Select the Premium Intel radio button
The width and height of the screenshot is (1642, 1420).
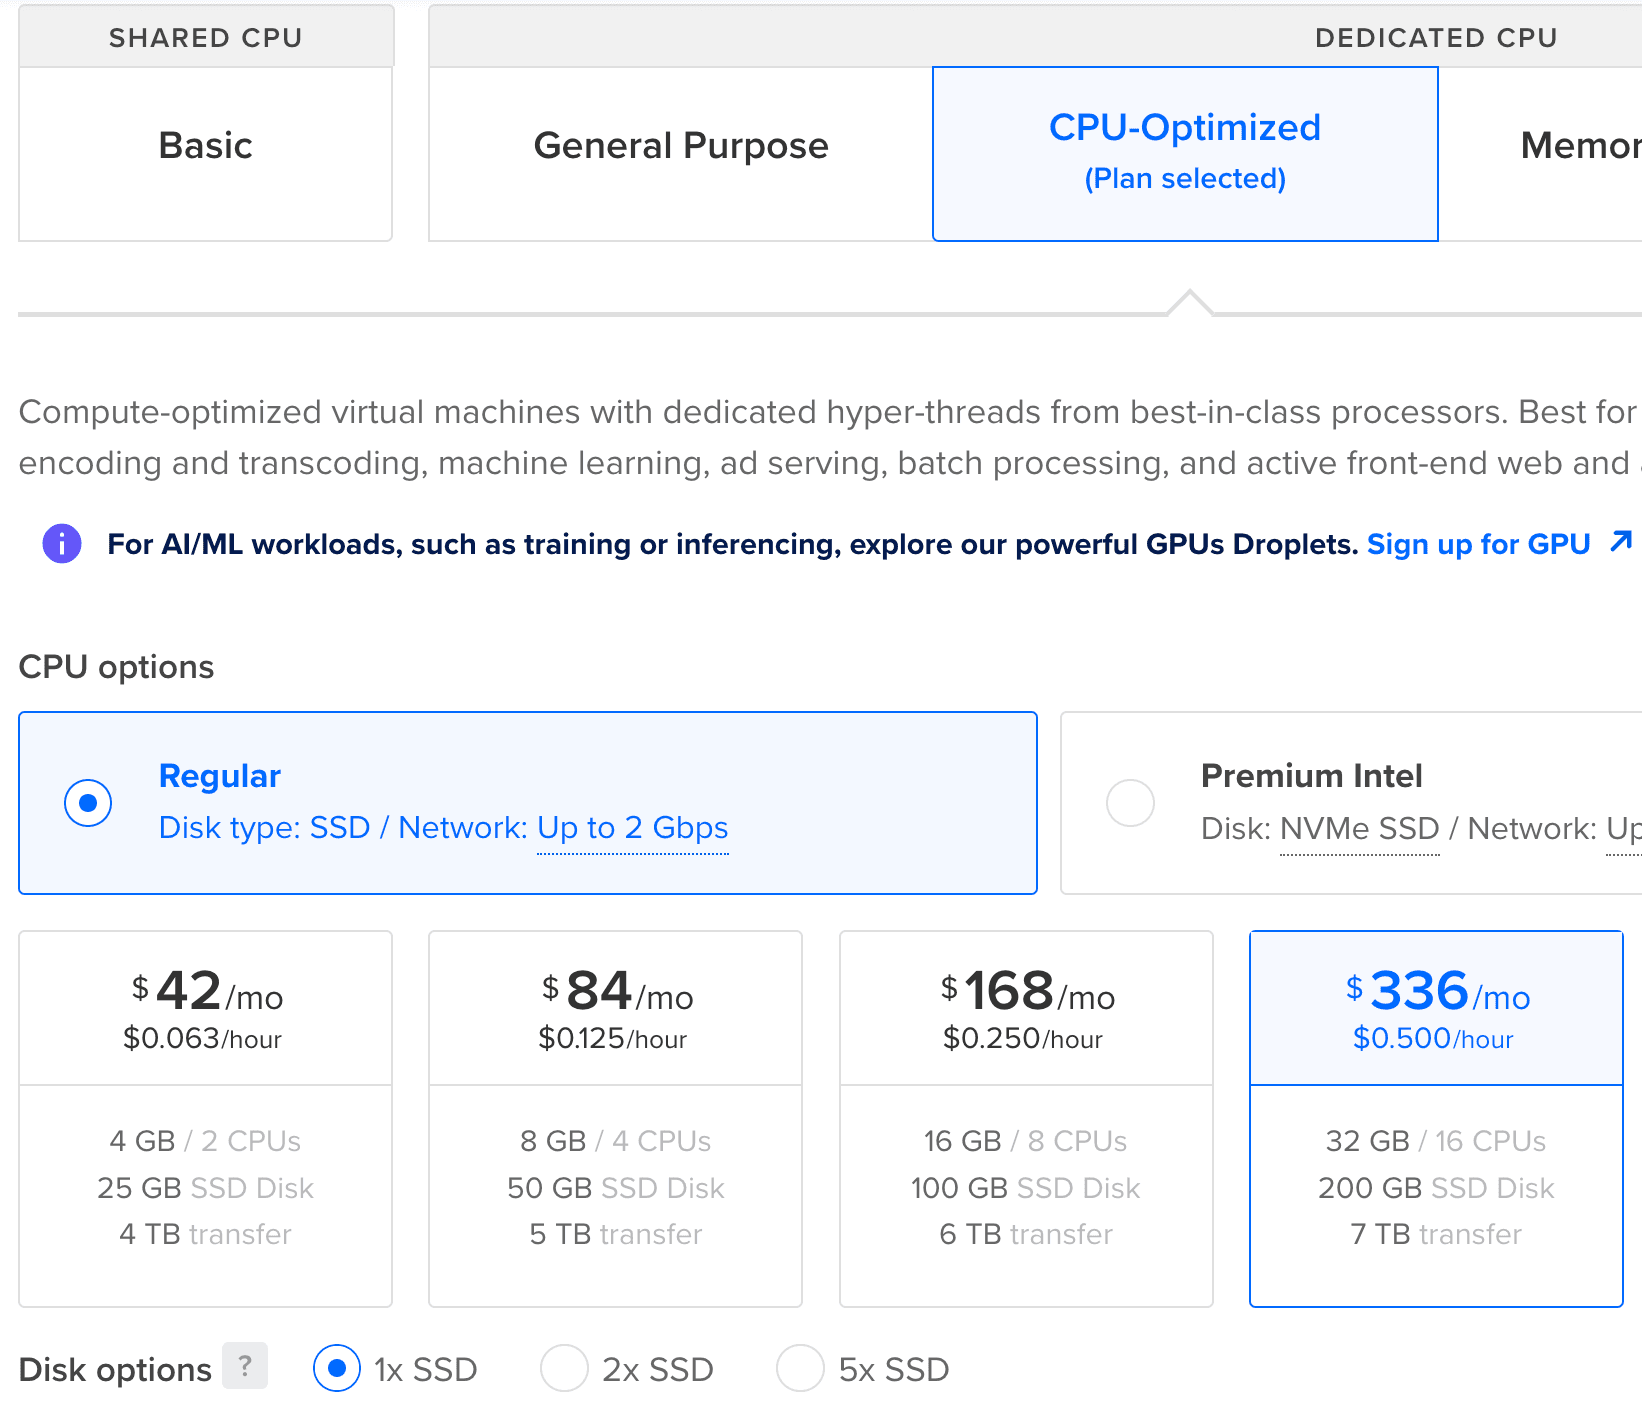[1130, 803]
